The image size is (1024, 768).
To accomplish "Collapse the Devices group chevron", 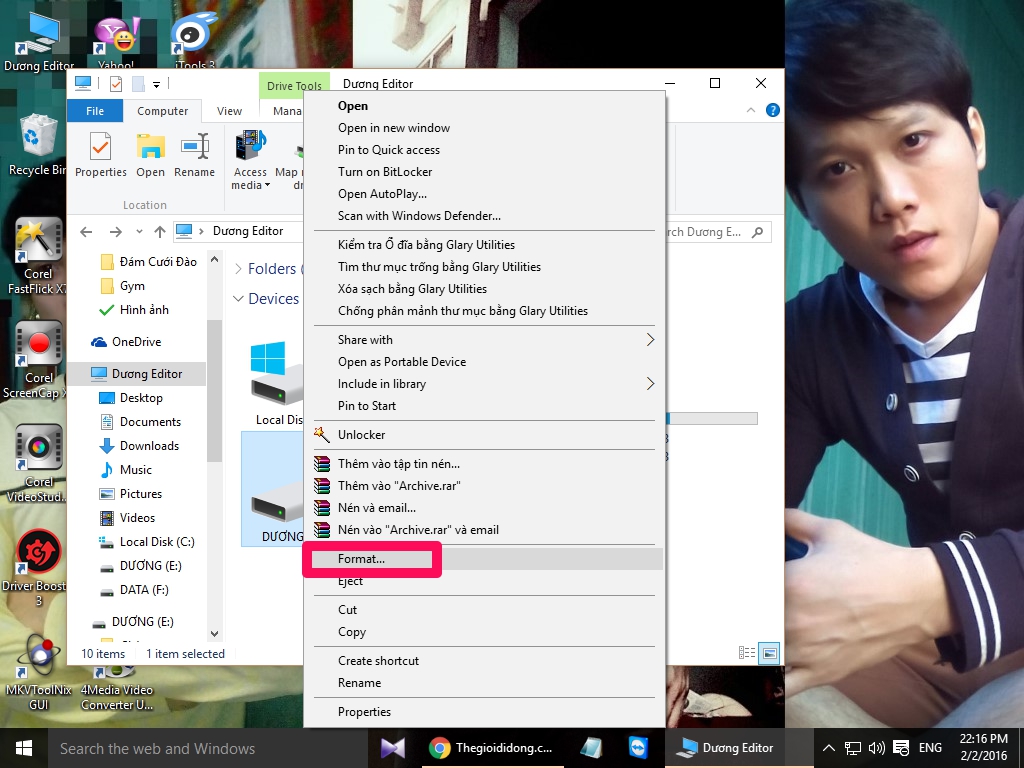I will 239,299.
